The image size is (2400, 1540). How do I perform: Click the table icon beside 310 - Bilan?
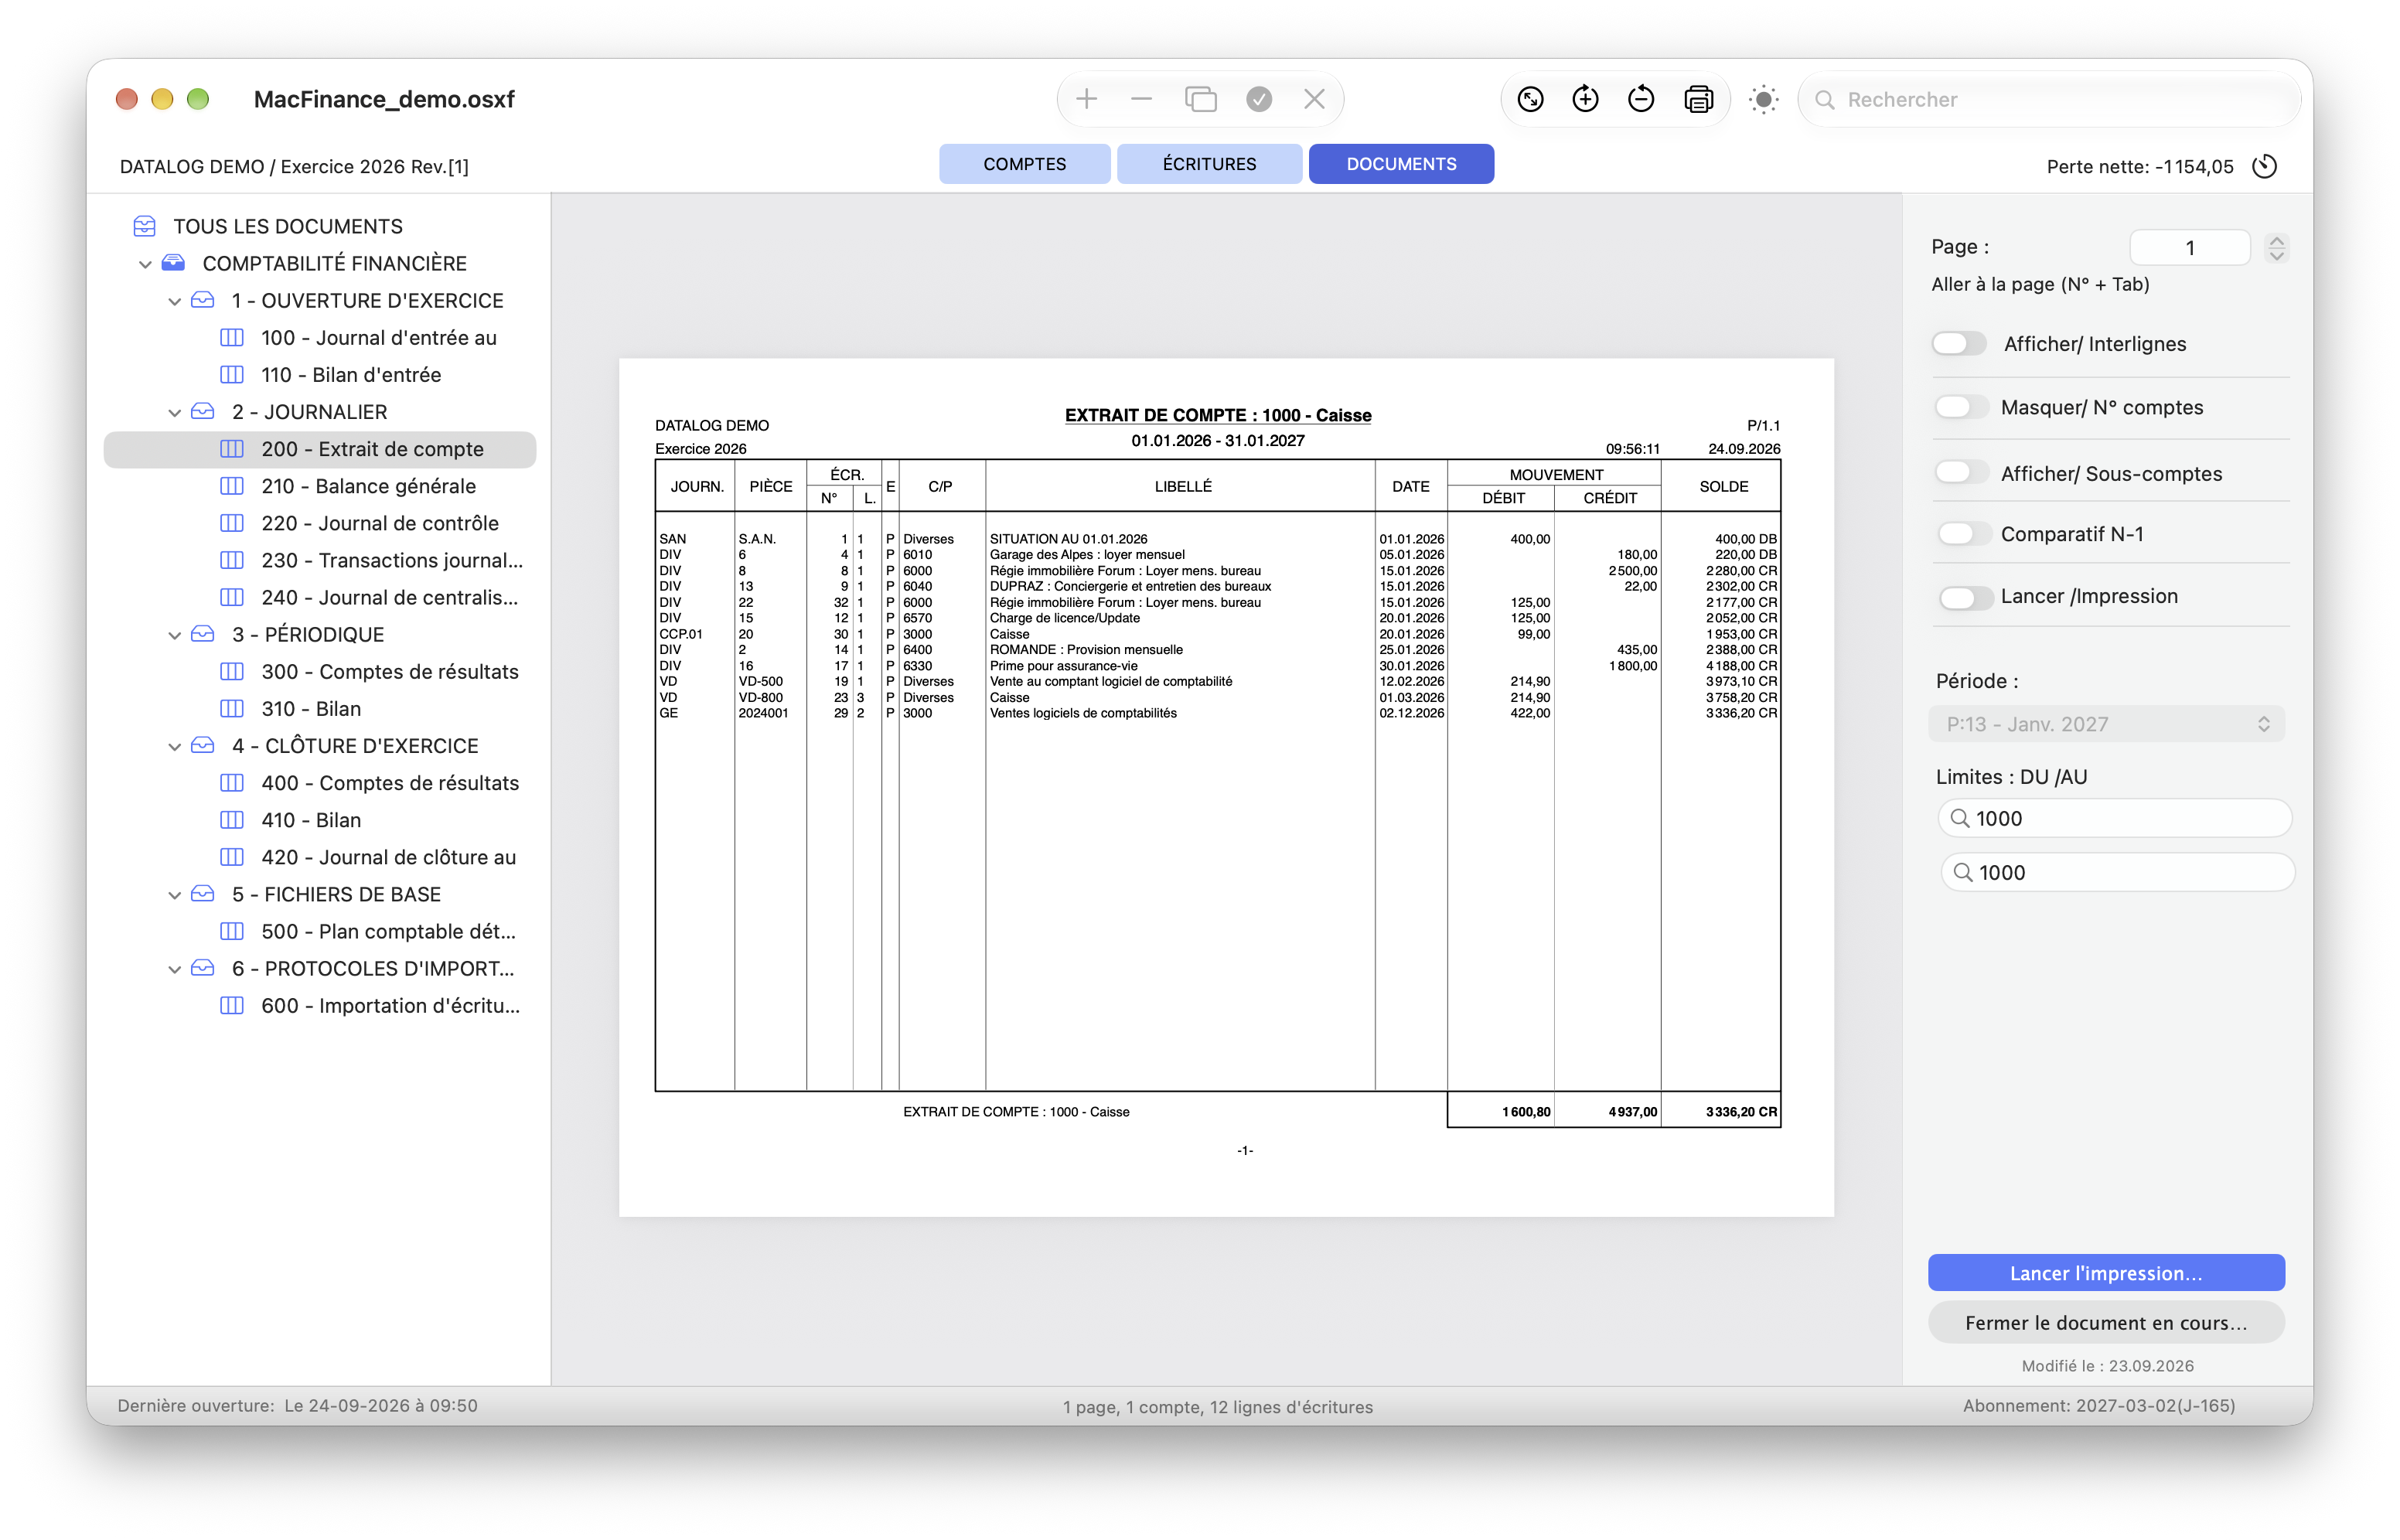[x=232, y=709]
